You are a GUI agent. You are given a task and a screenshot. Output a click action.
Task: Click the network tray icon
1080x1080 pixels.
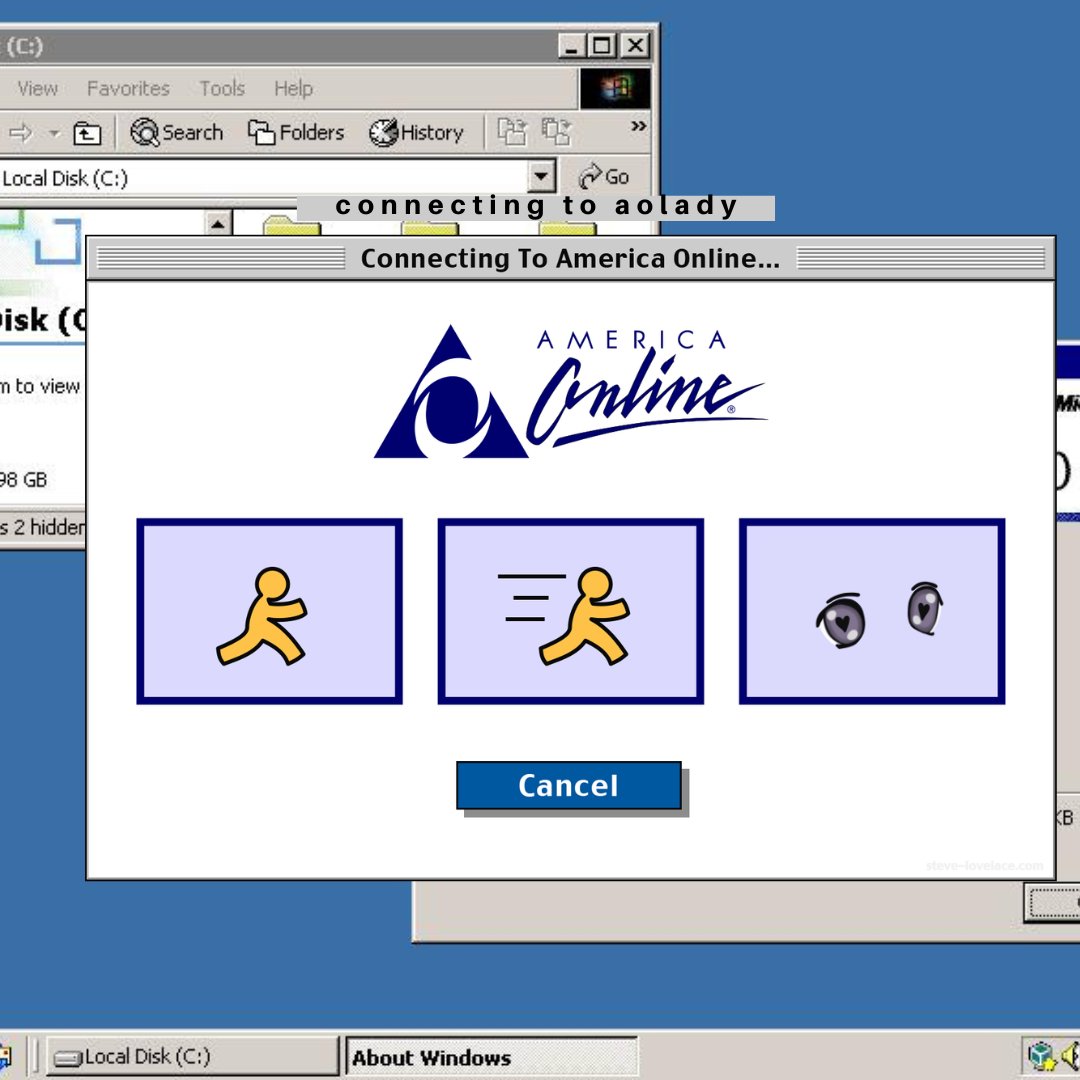(1041, 1056)
